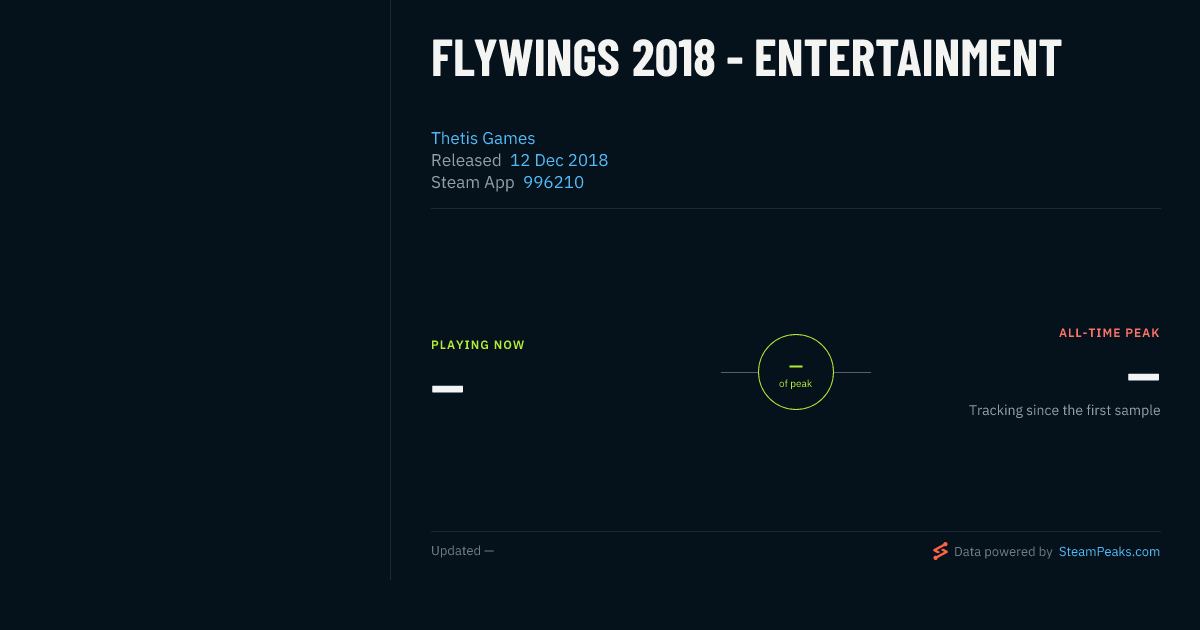The height and width of the screenshot is (630, 1200).
Task: Click the line left of the peak circle
Action: tap(739, 372)
